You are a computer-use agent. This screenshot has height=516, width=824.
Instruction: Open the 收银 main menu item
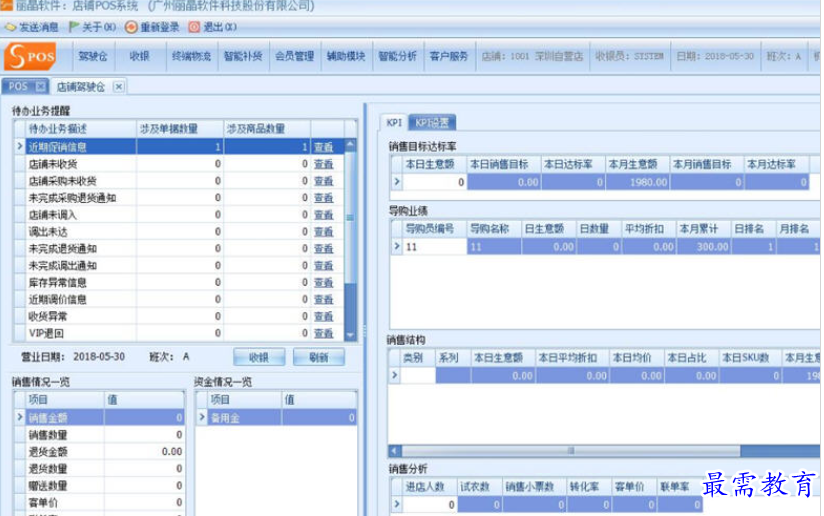coord(140,56)
